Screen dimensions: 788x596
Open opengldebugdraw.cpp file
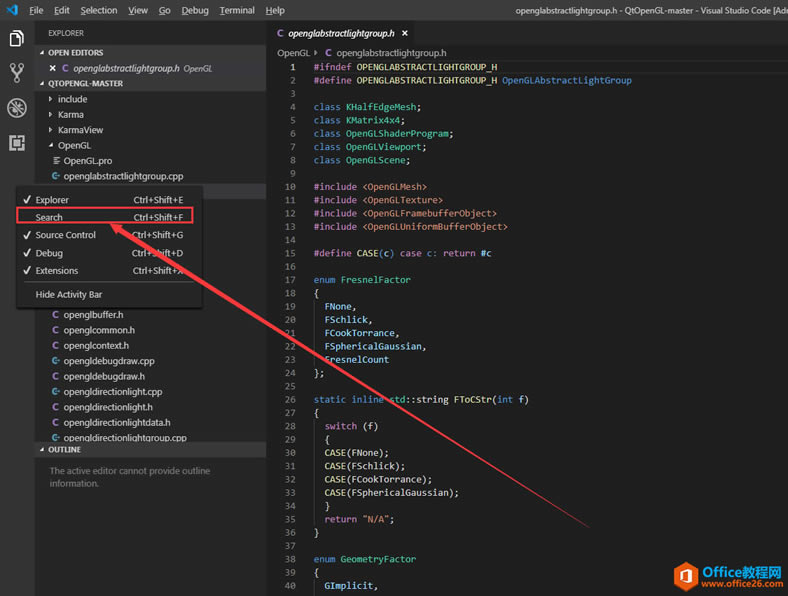coord(109,361)
